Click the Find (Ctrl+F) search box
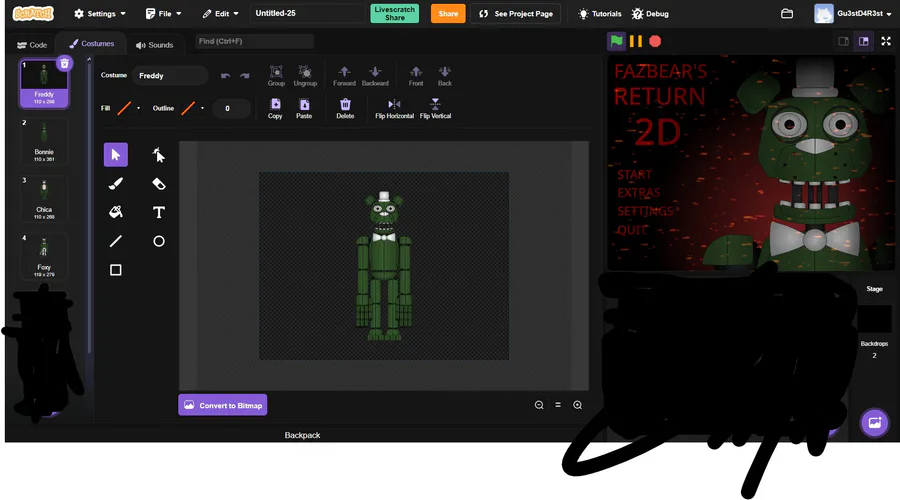This screenshot has height=500, width=900. (x=254, y=41)
